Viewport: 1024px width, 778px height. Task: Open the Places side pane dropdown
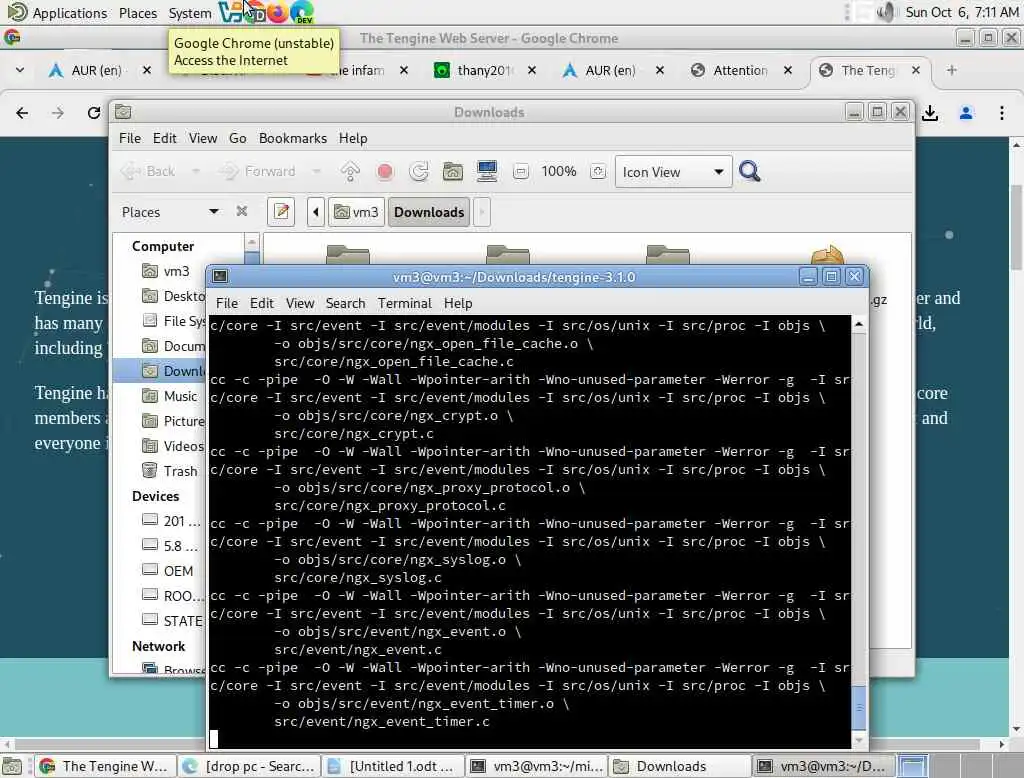coord(170,212)
